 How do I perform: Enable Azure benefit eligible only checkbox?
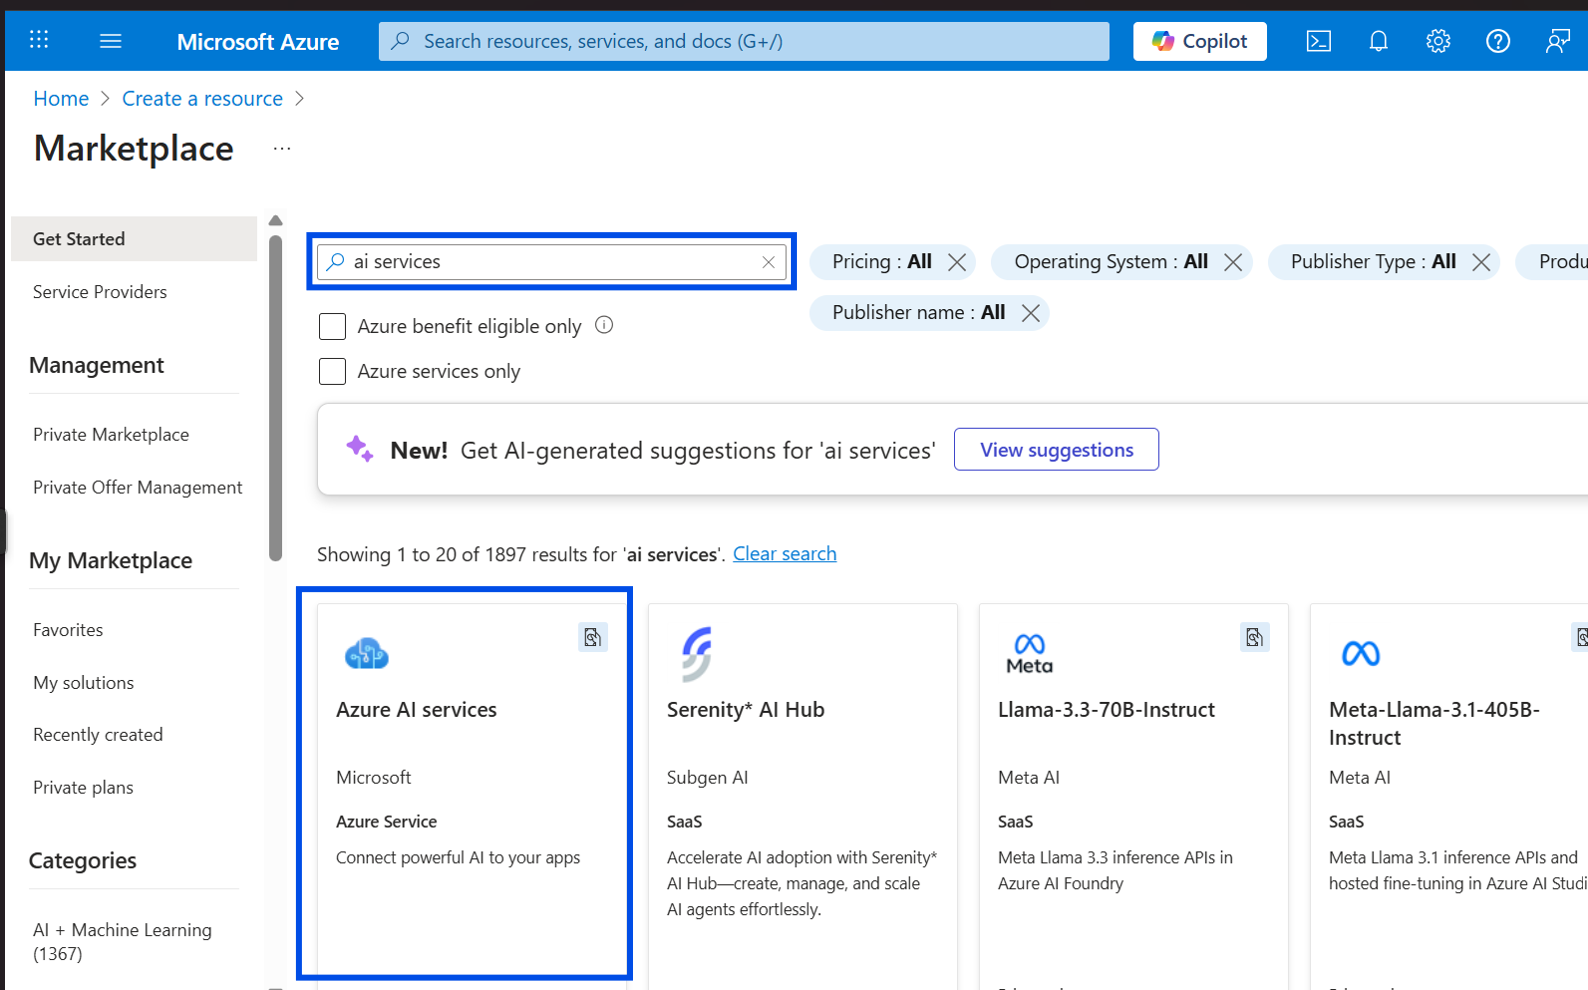(332, 326)
